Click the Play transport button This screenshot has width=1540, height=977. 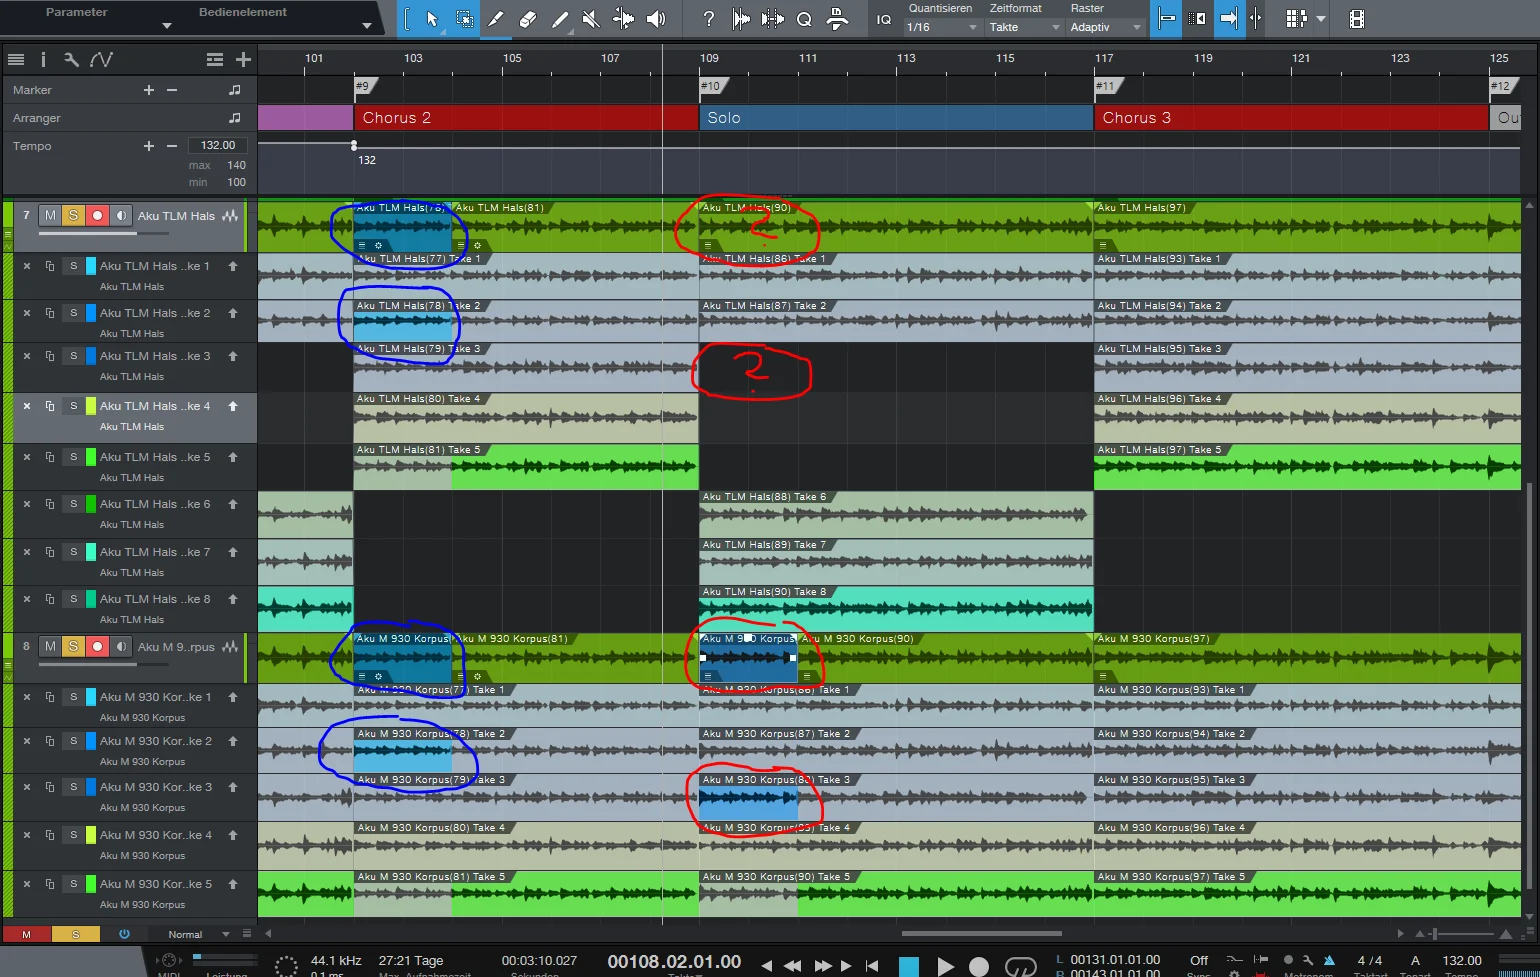[x=945, y=966]
